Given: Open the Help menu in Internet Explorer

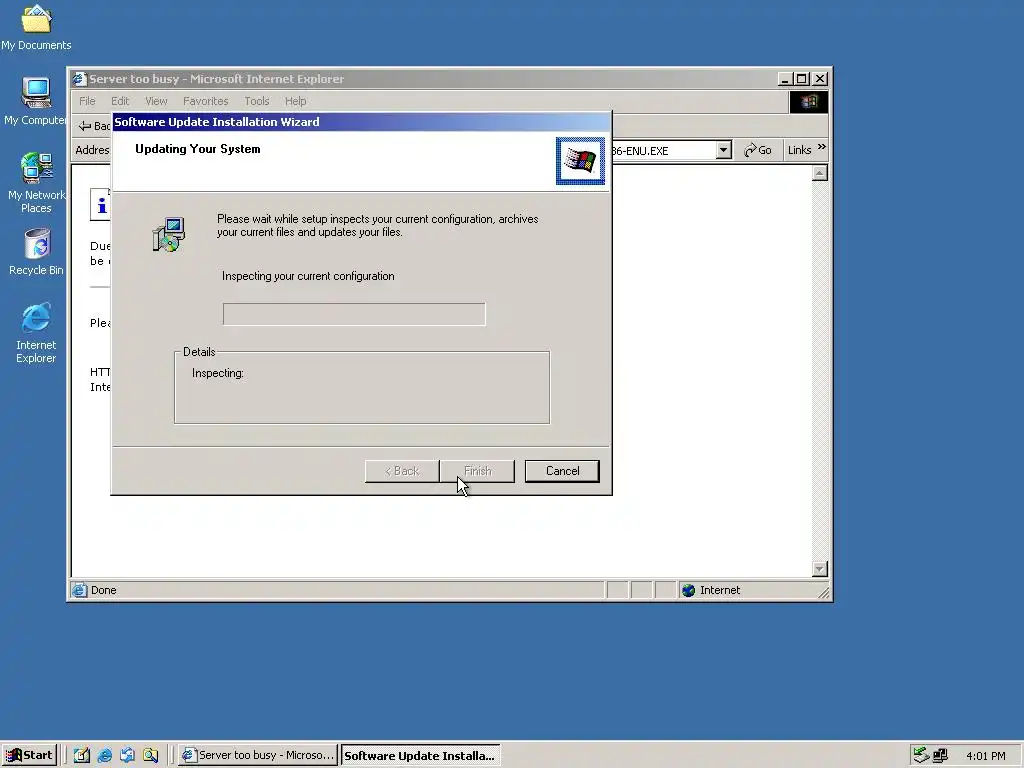Looking at the screenshot, I should (x=295, y=101).
